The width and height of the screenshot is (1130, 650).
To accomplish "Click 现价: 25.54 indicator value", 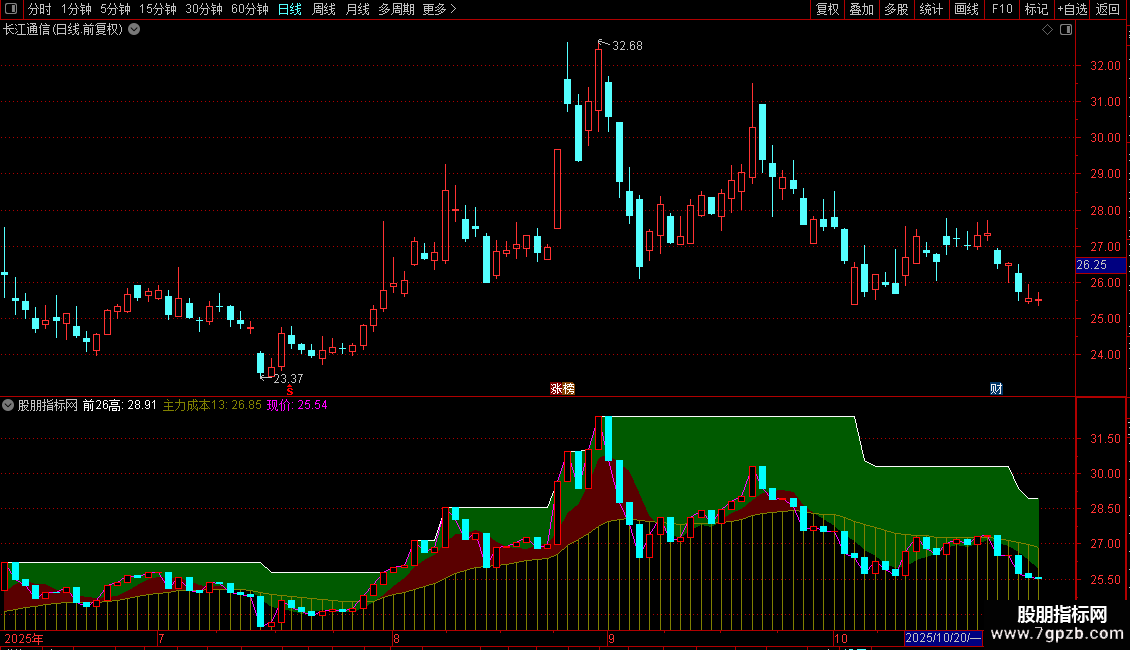I will coord(297,405).
